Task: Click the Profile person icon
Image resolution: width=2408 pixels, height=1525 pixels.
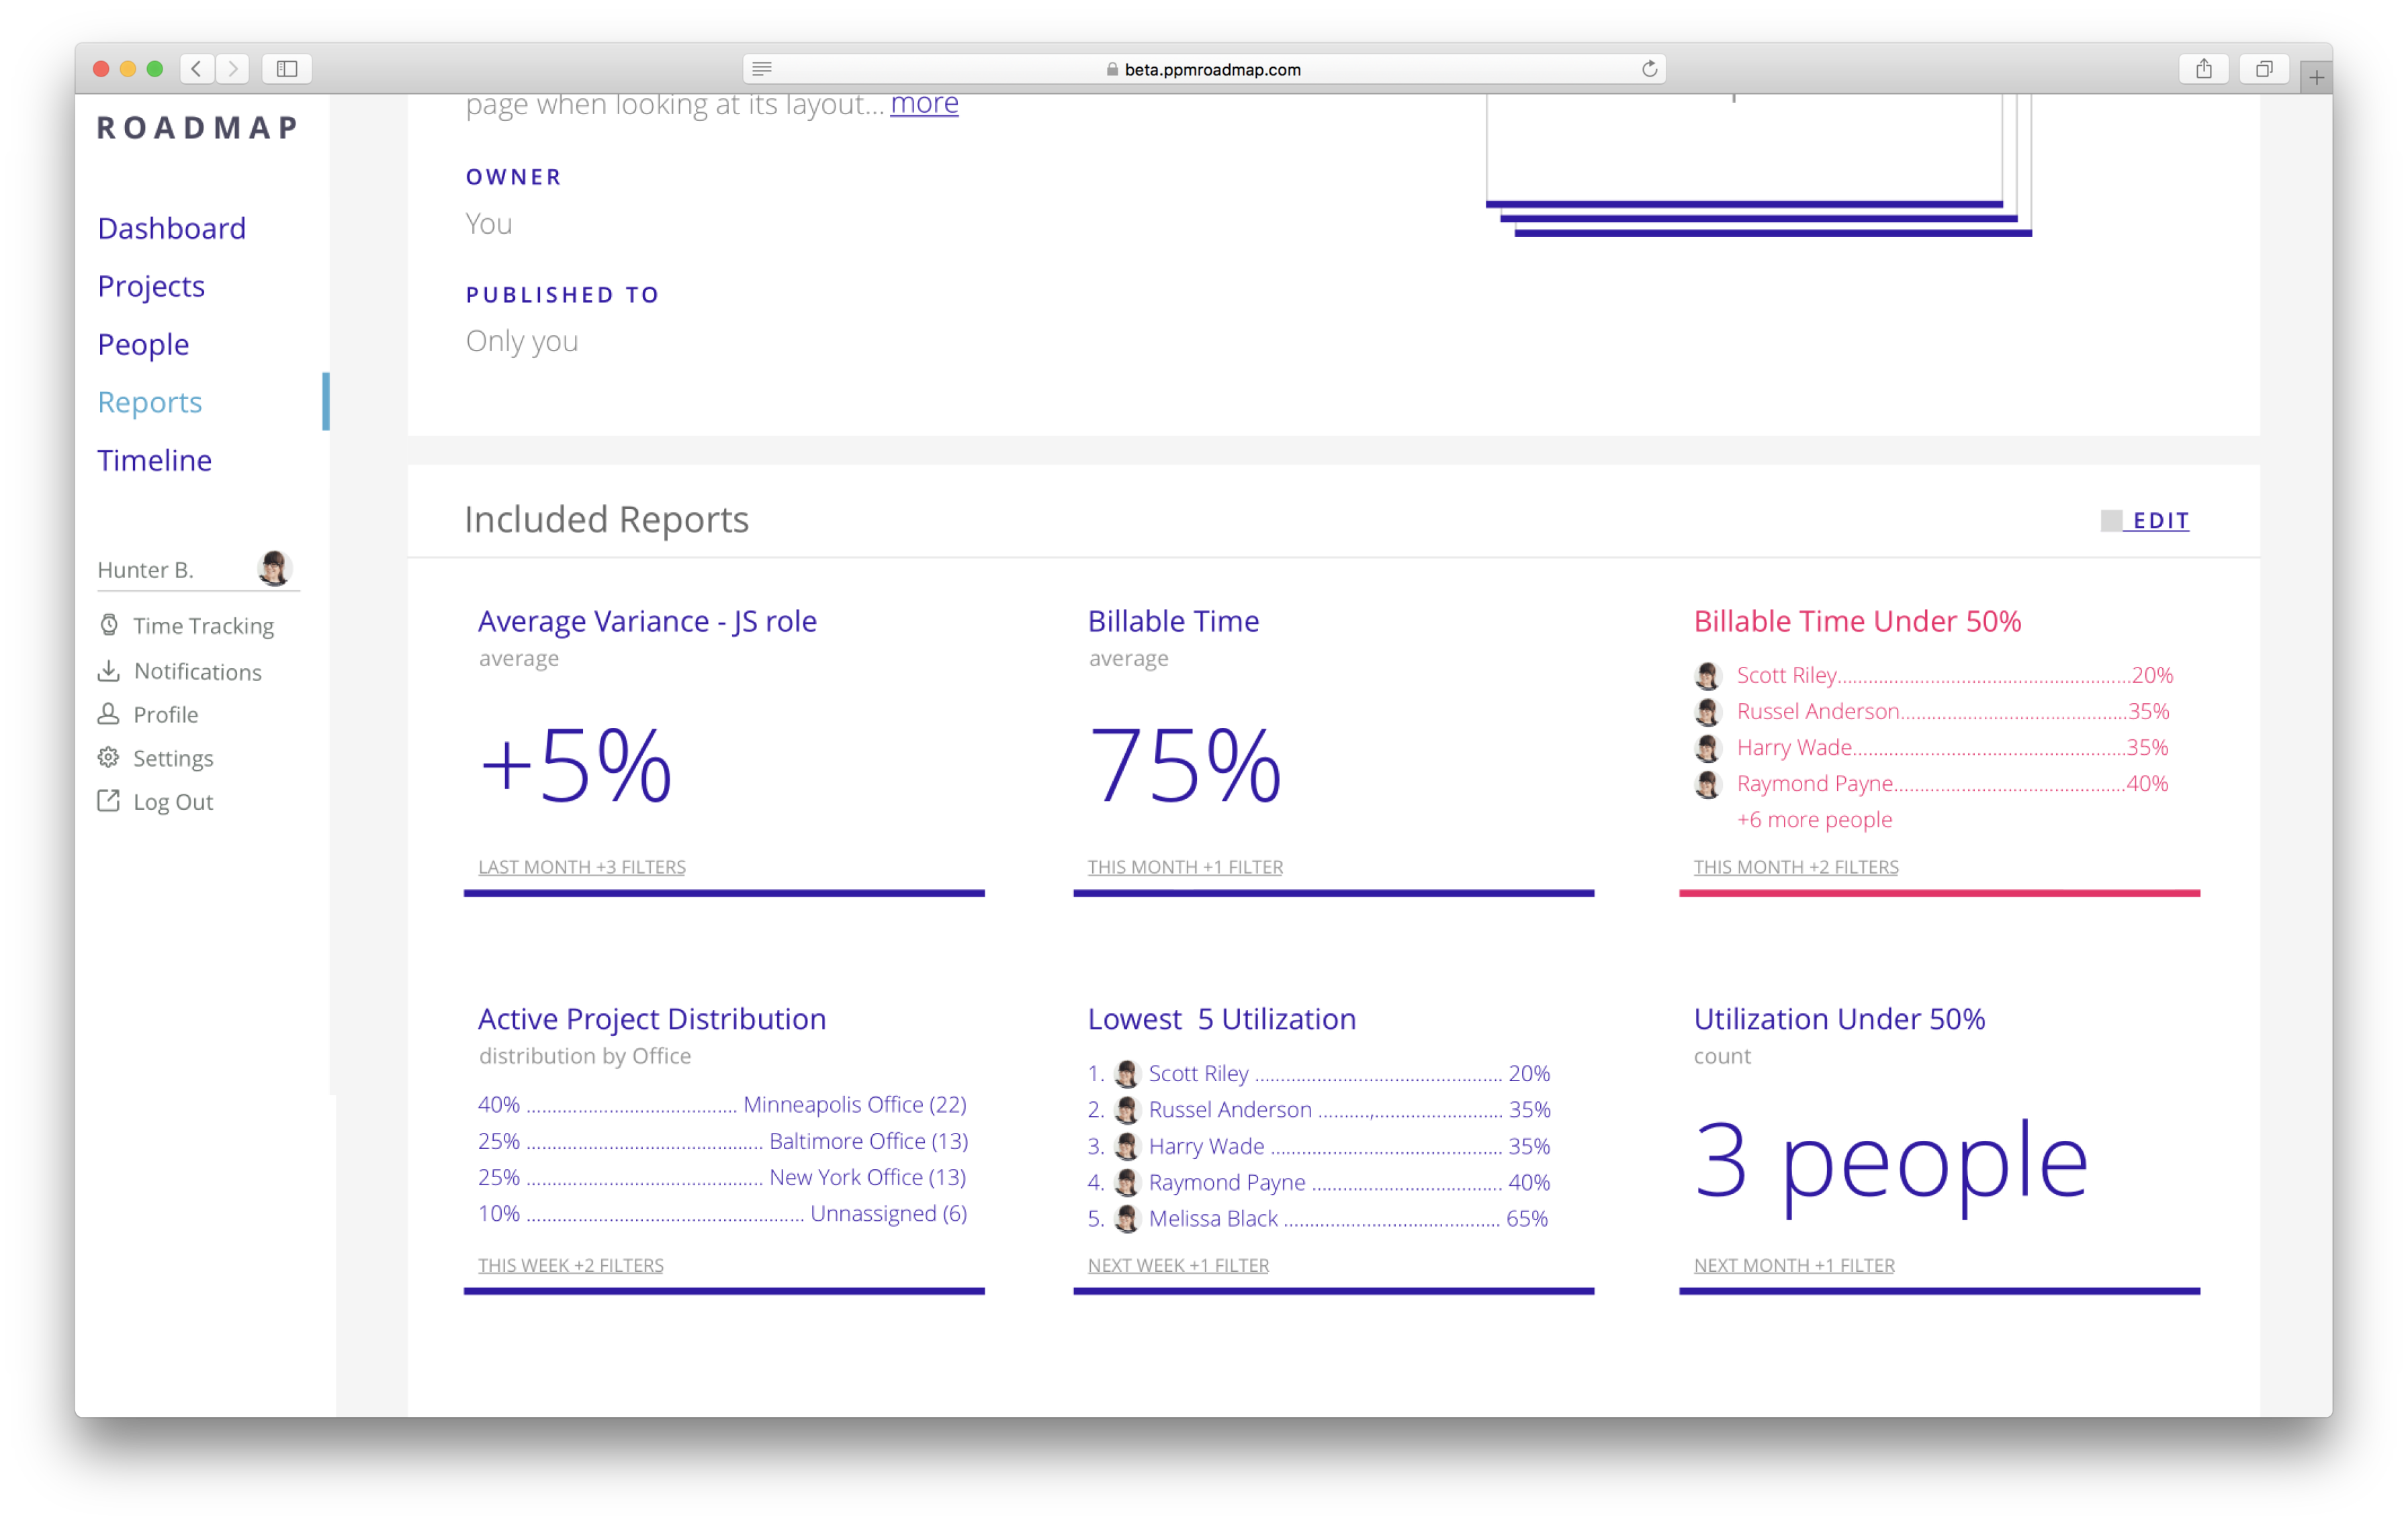Action: click(109, 714)
